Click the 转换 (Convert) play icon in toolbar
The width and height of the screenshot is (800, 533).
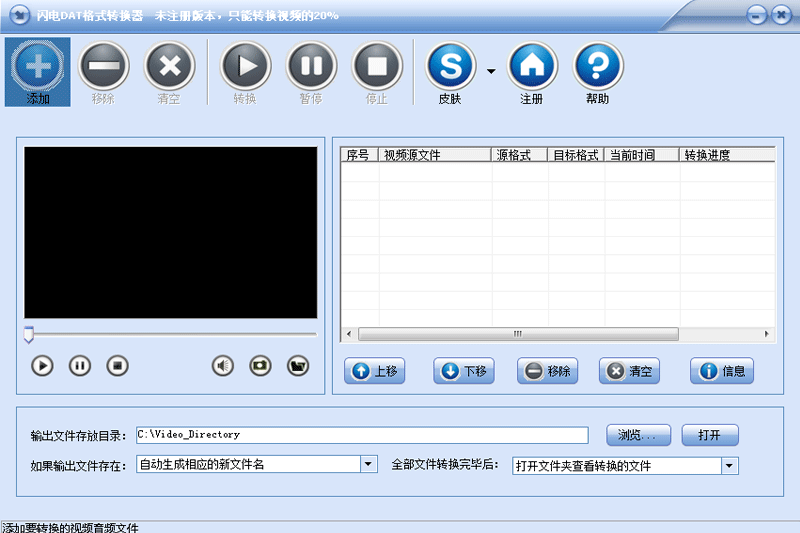[245, 66]
